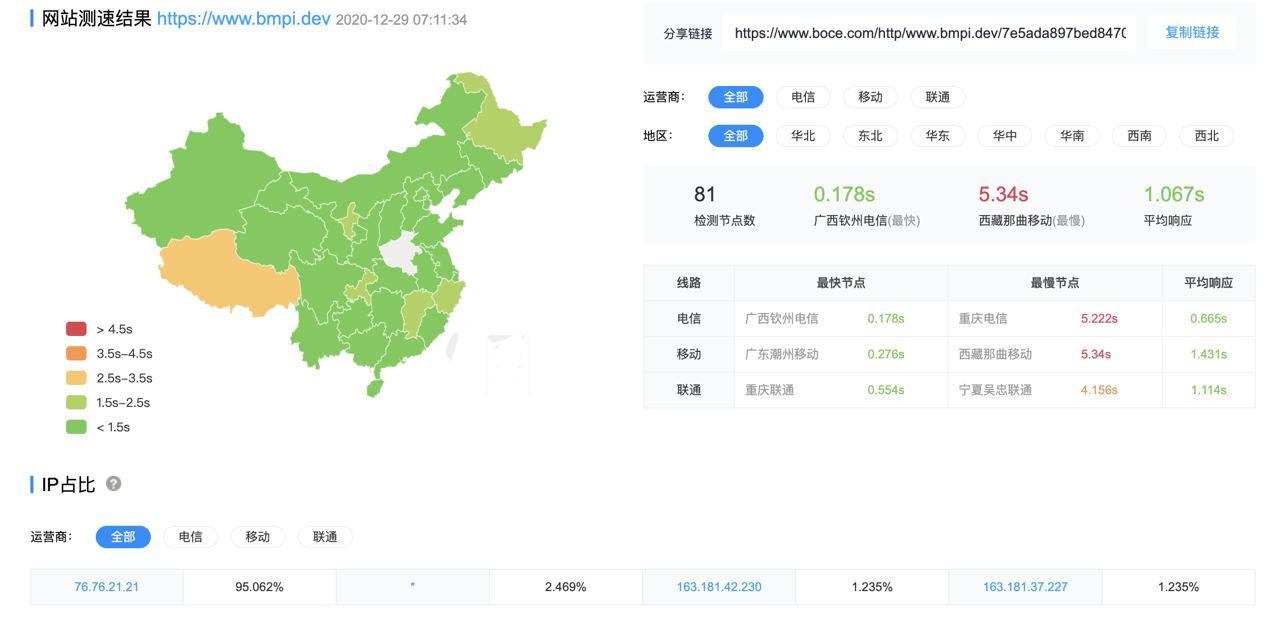
Task: Filter by the 华南 region
Action: pos(1072,136)
